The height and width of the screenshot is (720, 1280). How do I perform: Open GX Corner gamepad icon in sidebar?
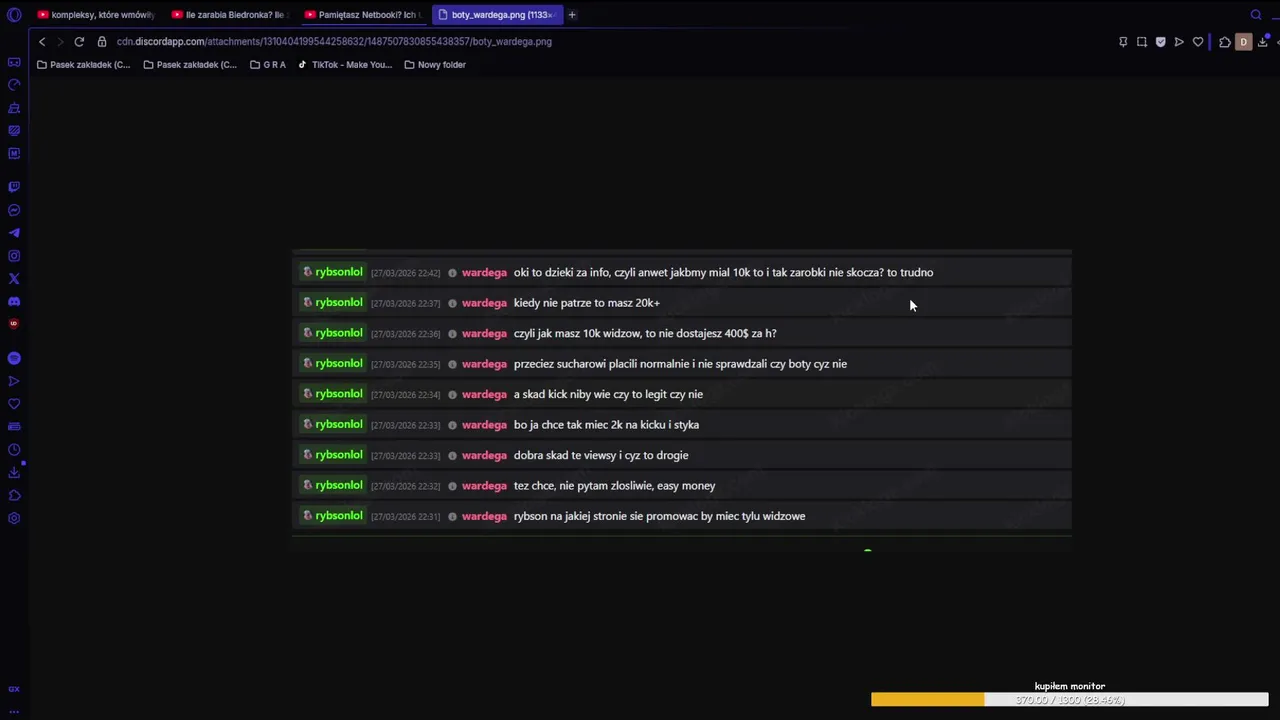point(14,62)
